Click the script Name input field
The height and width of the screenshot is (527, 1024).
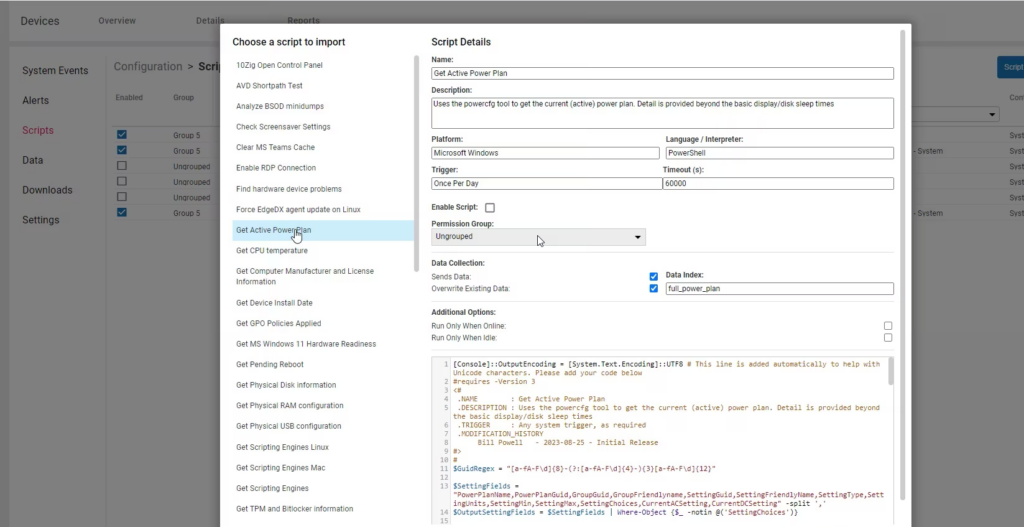[662, 73]
